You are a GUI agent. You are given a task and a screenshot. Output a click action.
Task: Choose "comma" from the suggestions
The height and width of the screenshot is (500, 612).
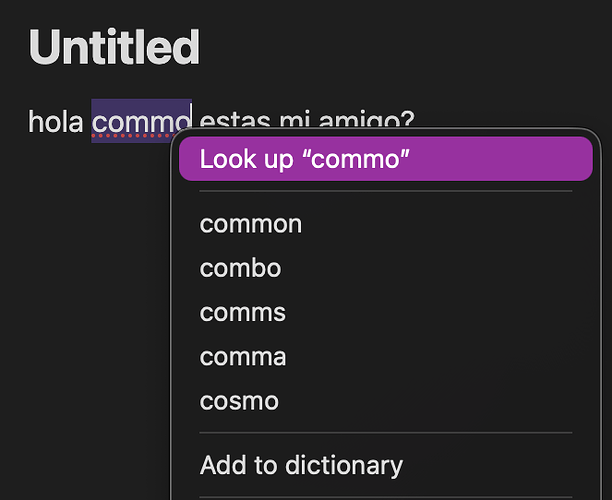coord(243,356)
